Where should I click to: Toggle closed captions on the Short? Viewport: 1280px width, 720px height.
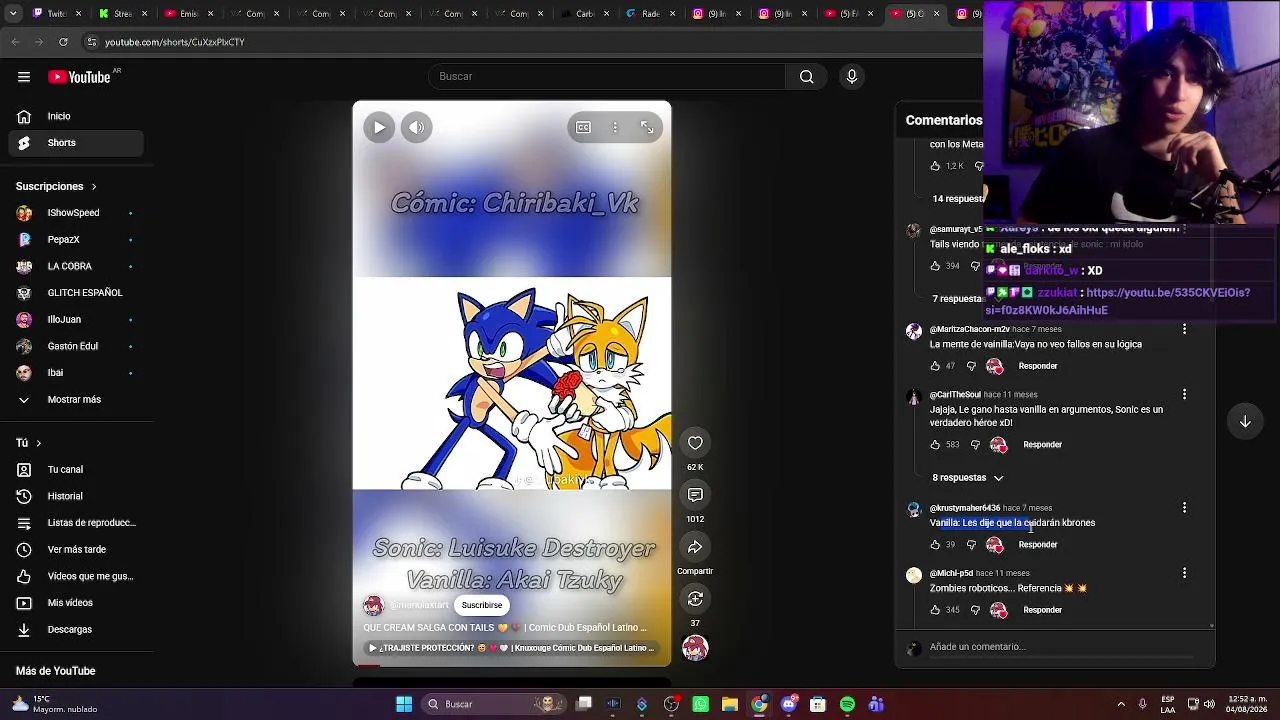(583, 127)
